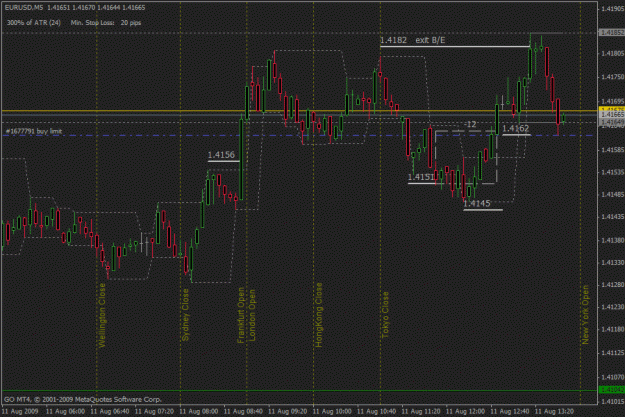Click 1.41485 on the price axis
The image size is (625, 417).
(613, 194)
